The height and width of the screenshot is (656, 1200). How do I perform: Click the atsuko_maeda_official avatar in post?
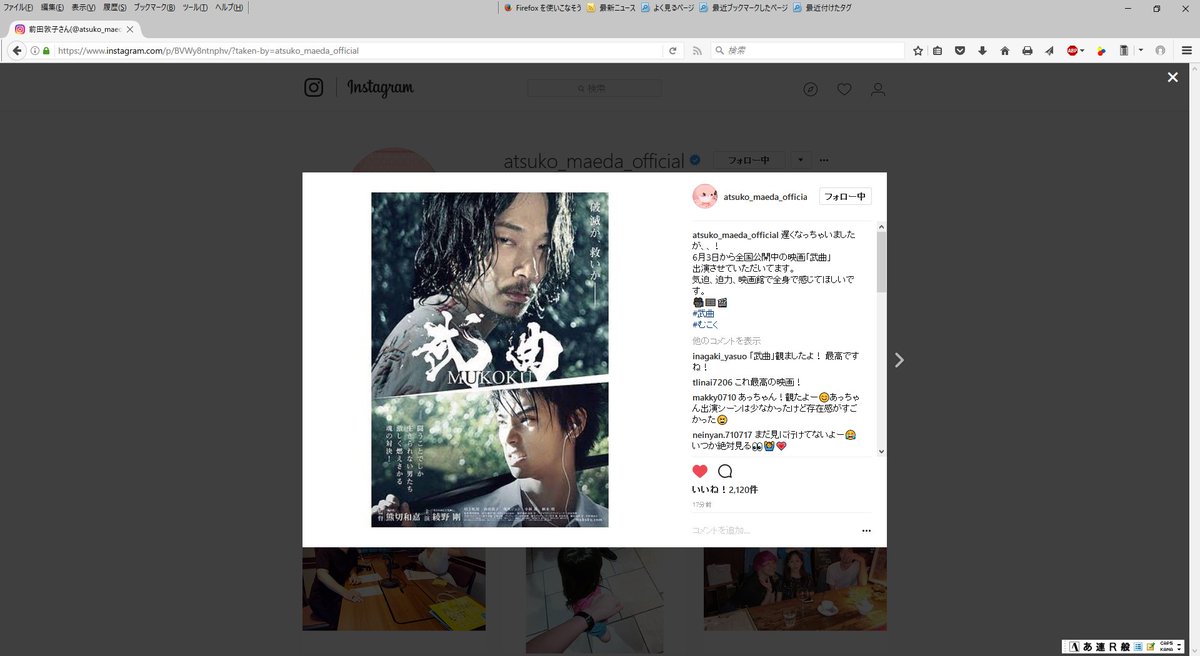[704, 196]
